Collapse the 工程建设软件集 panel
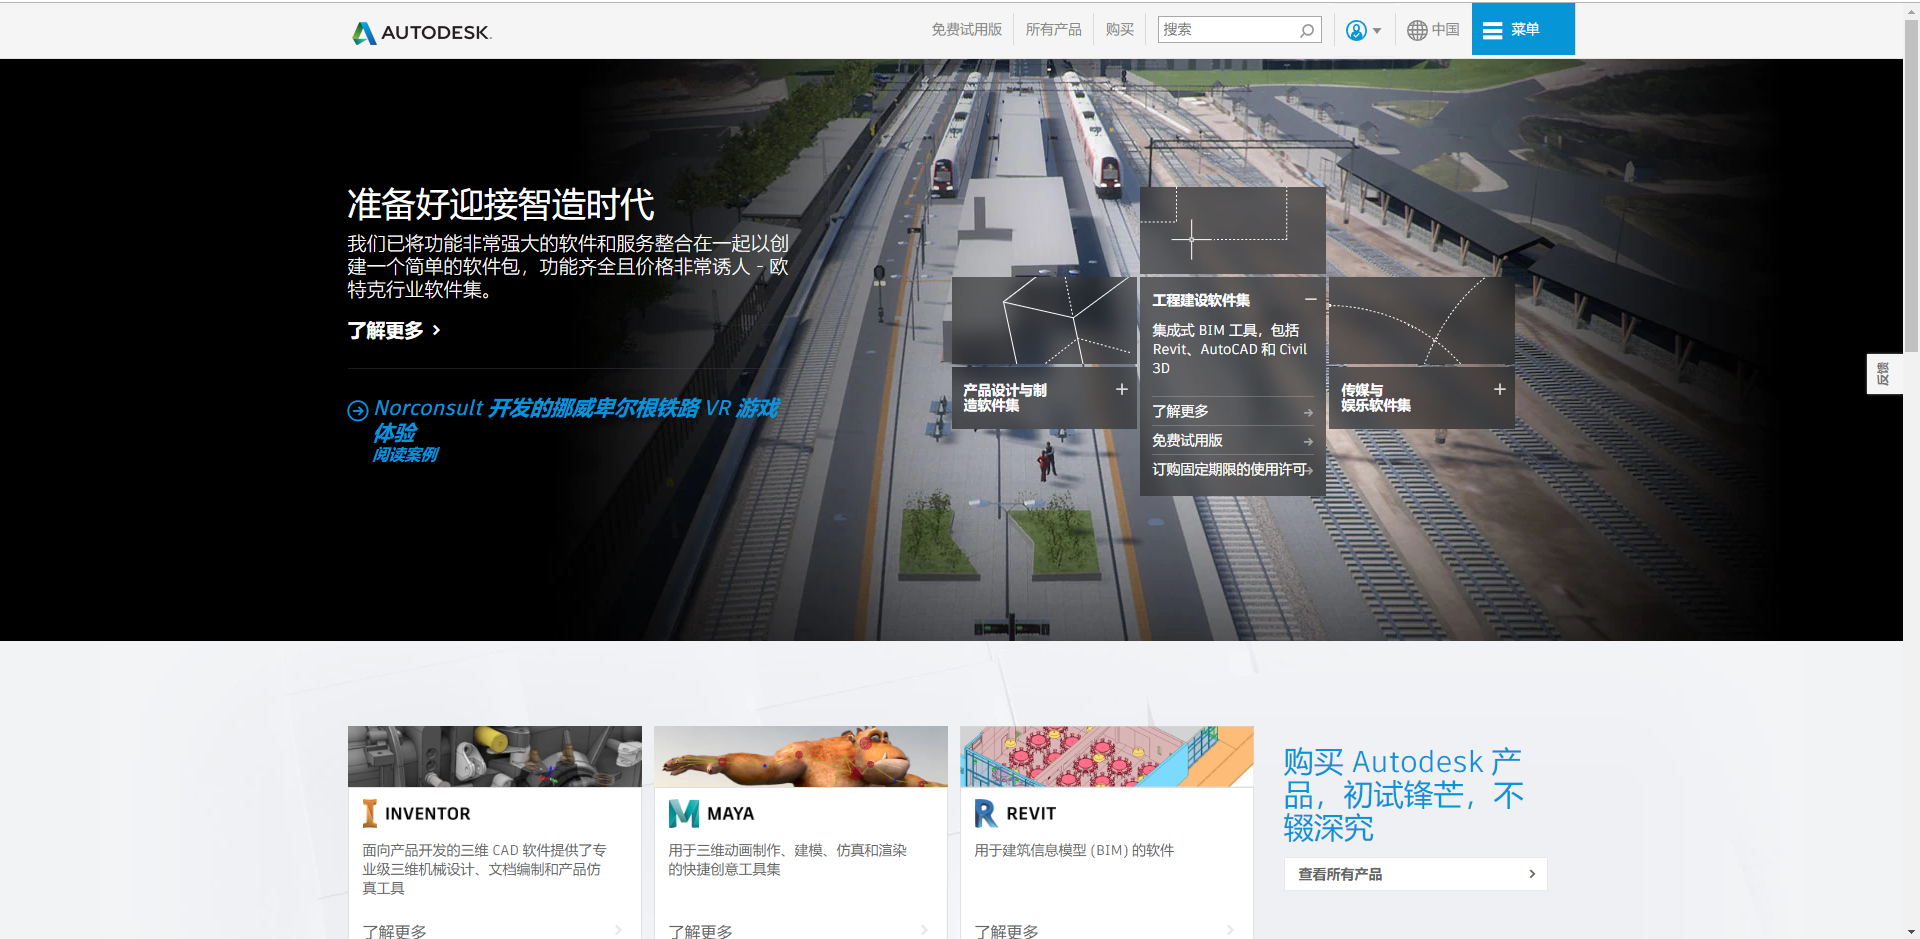Viewport: 1920px width, 939px height. [1311, 299]
